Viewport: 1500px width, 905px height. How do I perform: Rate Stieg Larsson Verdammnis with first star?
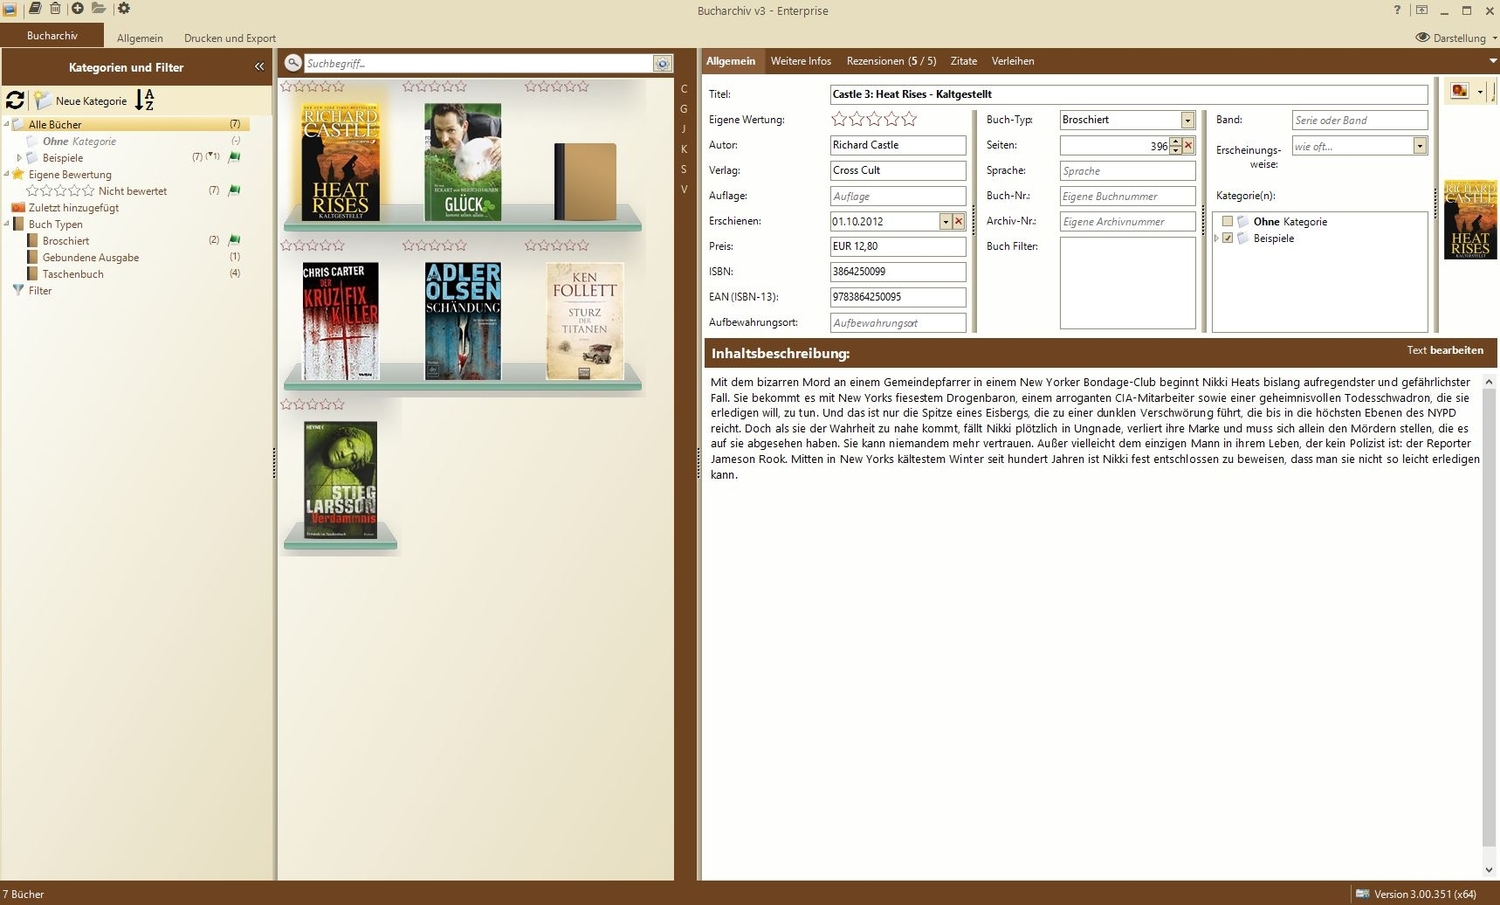coord(287,404)
